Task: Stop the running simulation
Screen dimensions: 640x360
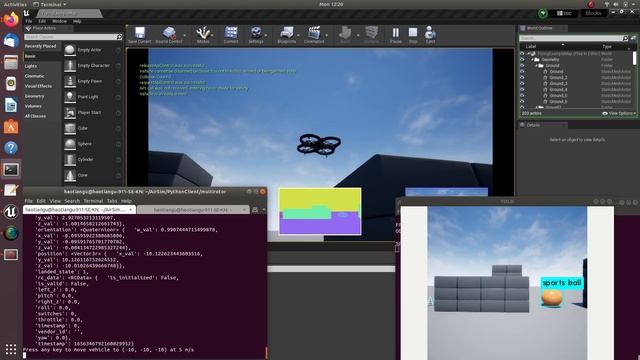Action: click(413, 33)
